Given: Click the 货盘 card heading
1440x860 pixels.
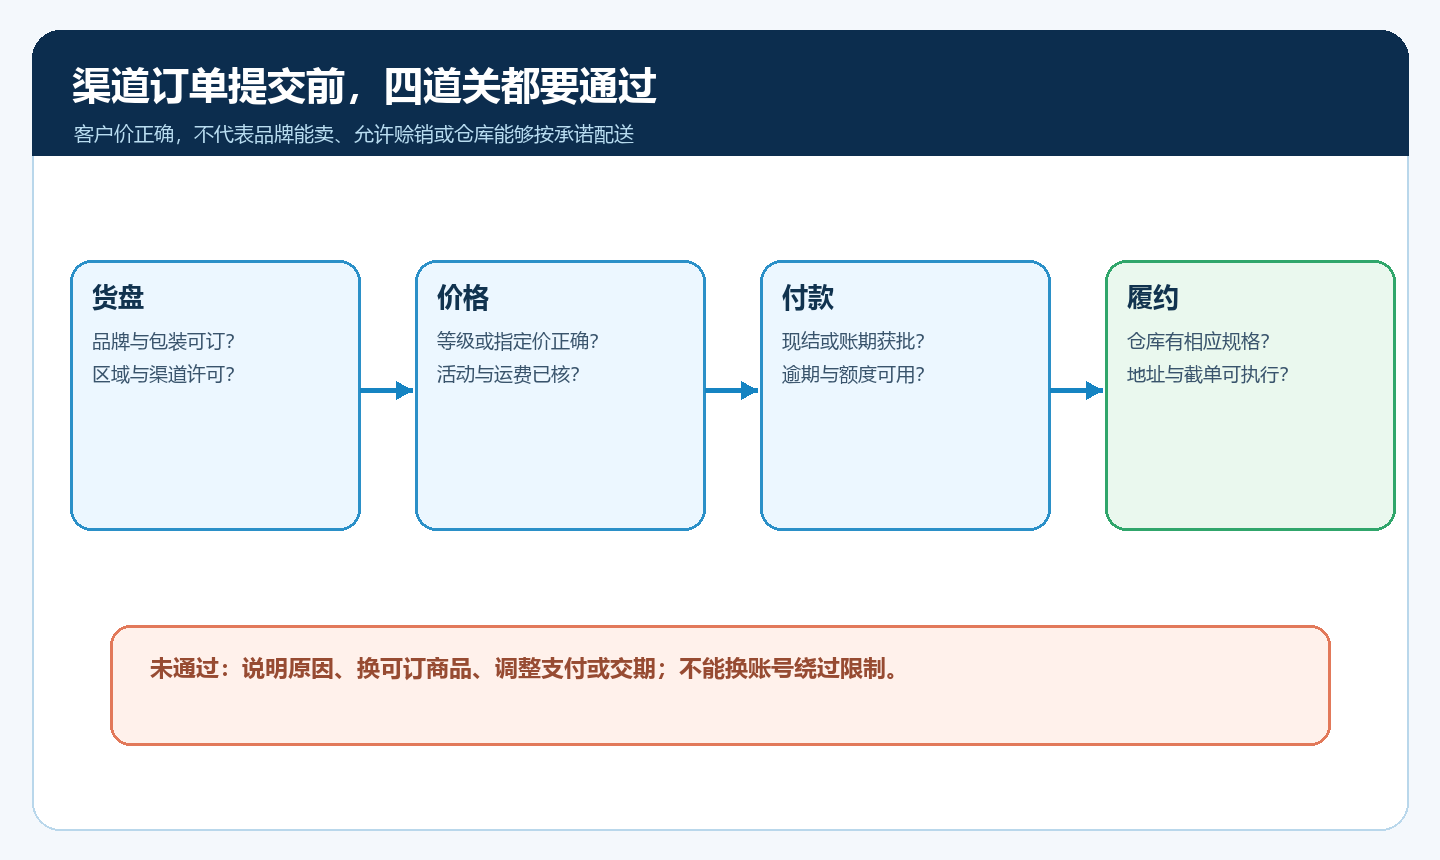Looking at the screenshot, I should click(x=118, y=297).
